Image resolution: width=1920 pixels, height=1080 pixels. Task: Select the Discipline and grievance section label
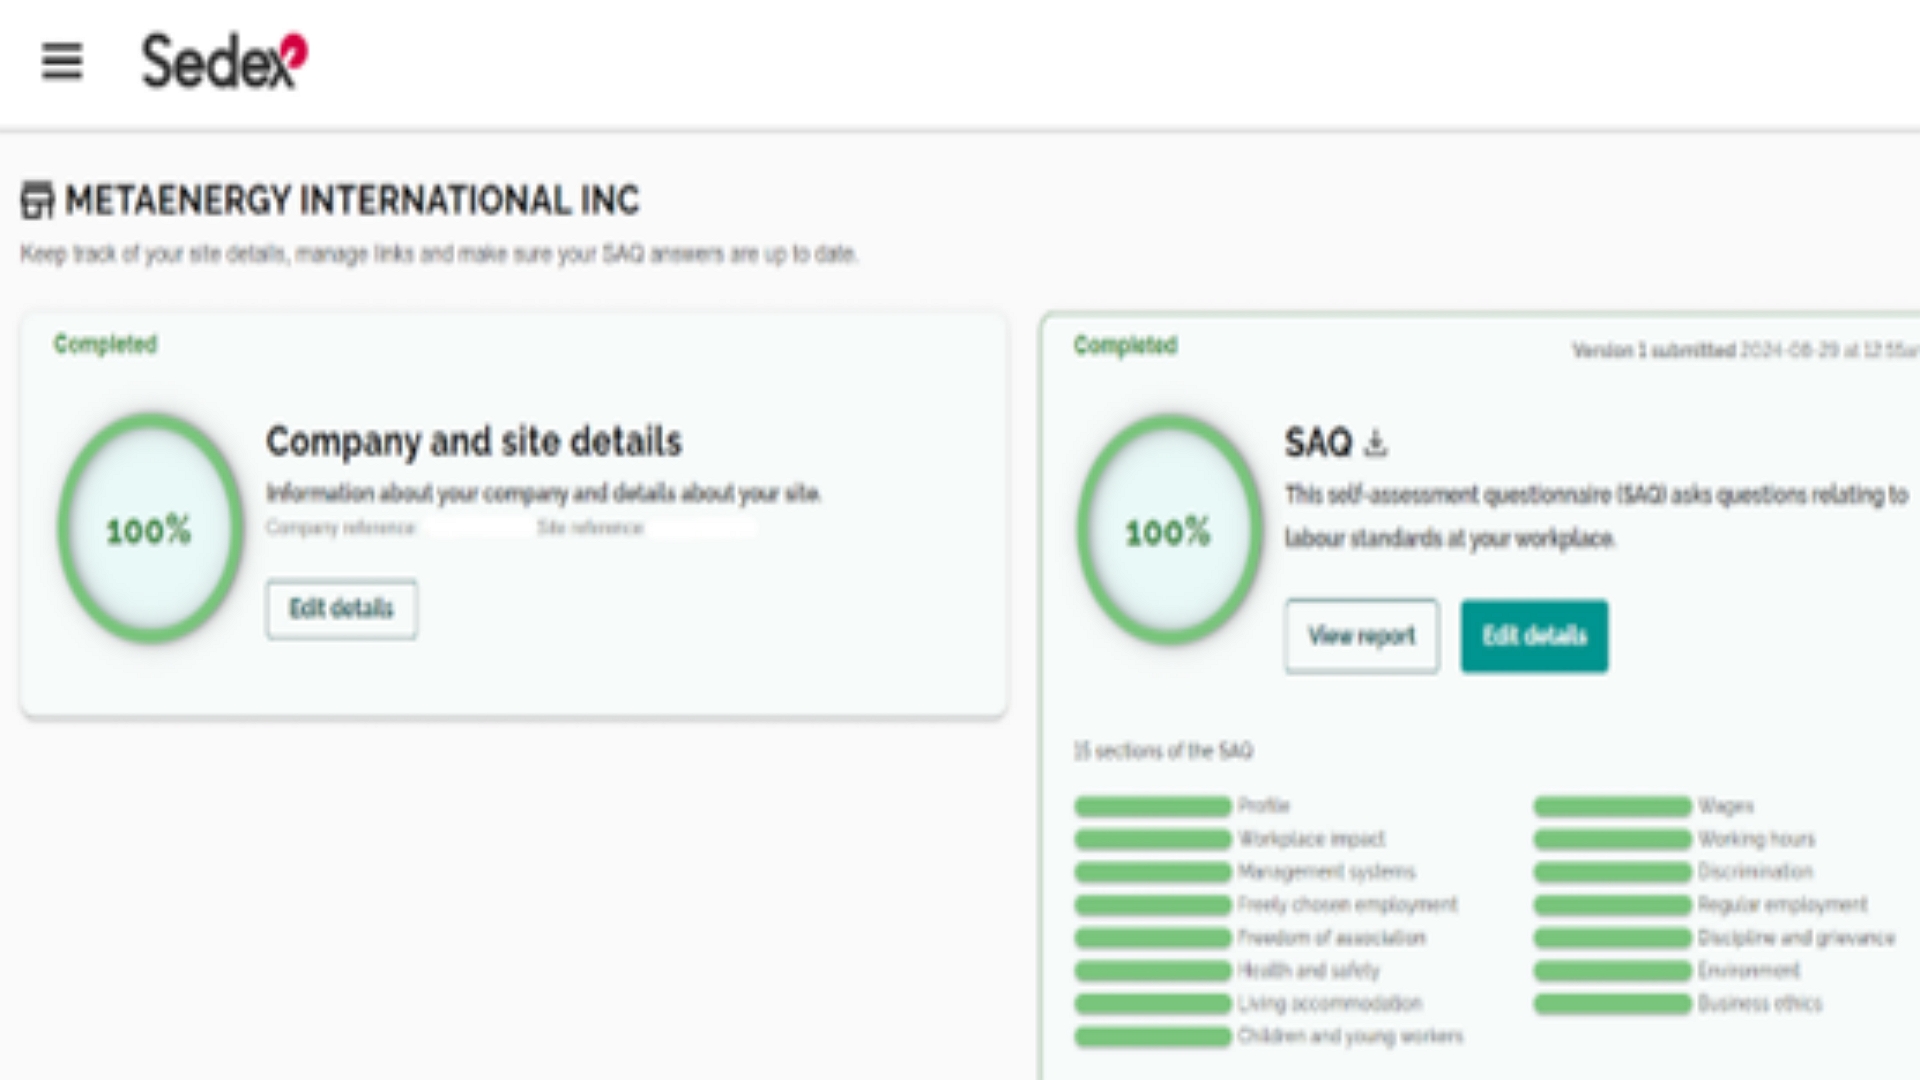point(1796,938)
